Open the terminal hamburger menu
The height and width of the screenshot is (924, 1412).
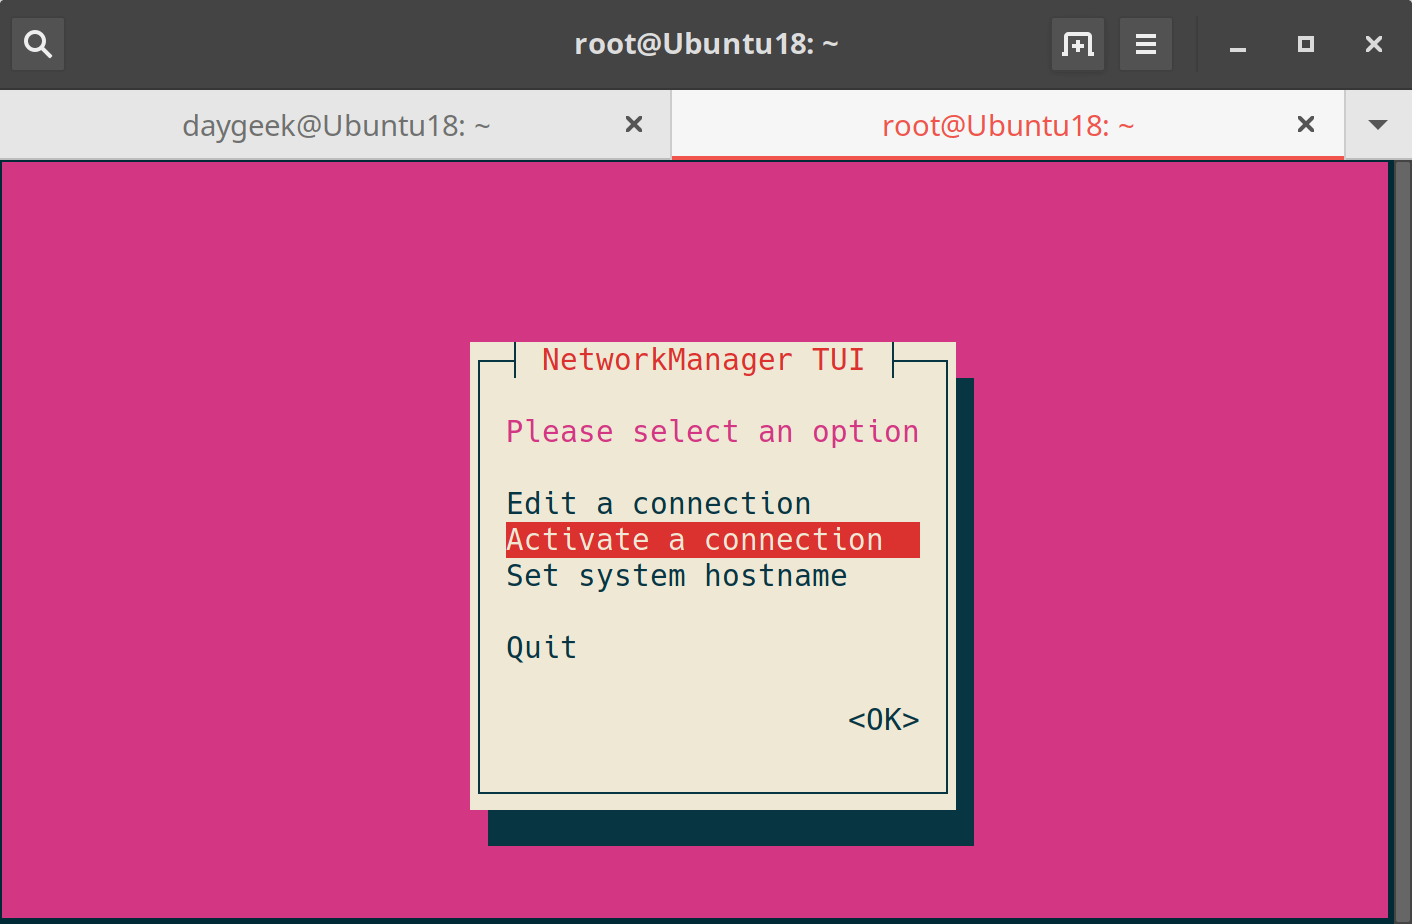[1145, 44]
